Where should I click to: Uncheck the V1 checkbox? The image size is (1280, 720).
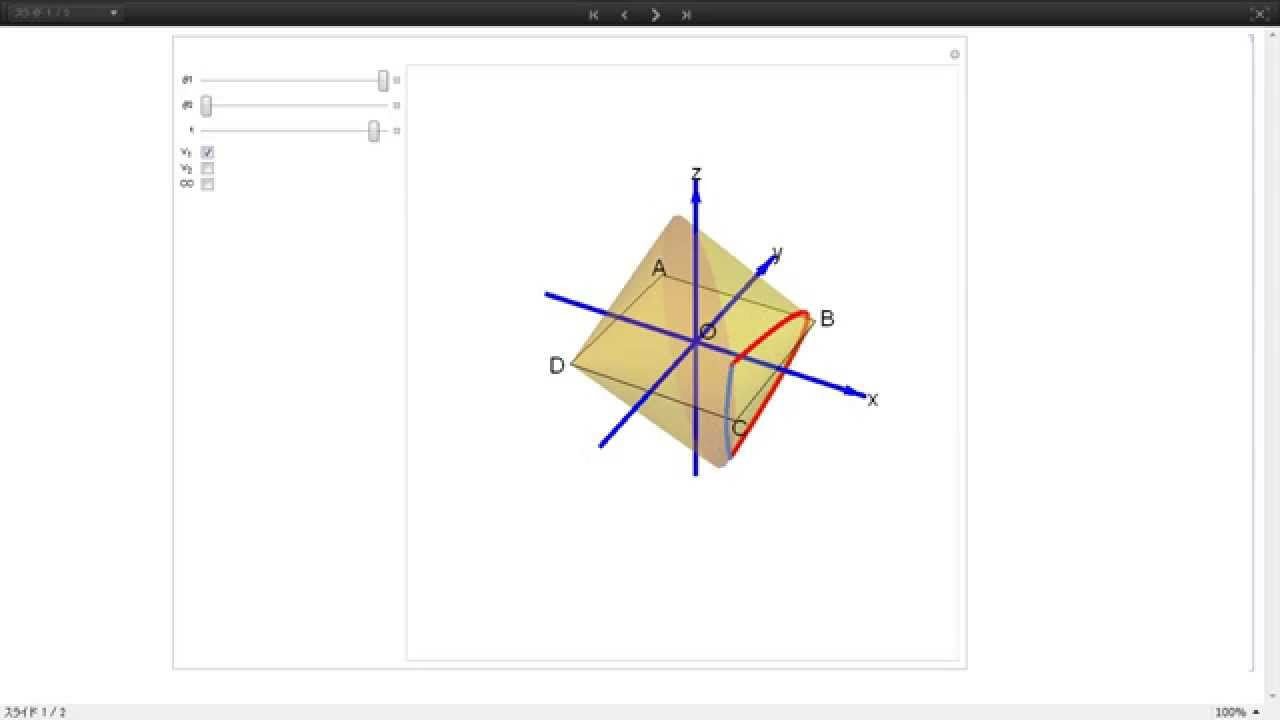(208, 152)
